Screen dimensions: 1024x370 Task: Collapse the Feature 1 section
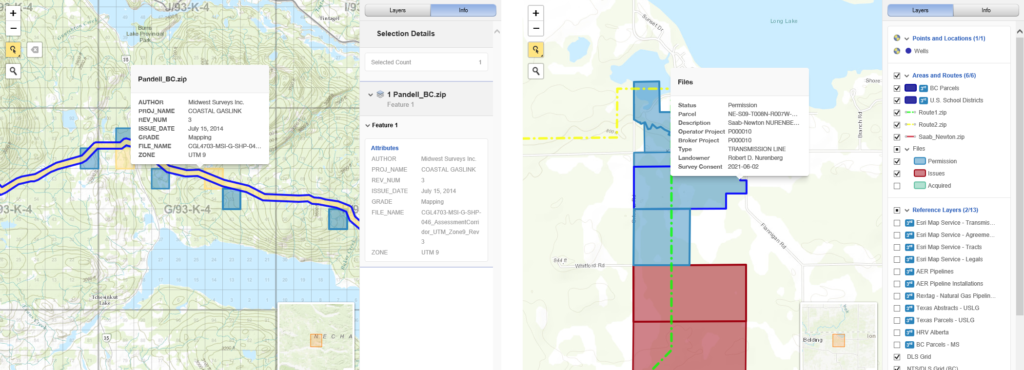pos(367,125)
